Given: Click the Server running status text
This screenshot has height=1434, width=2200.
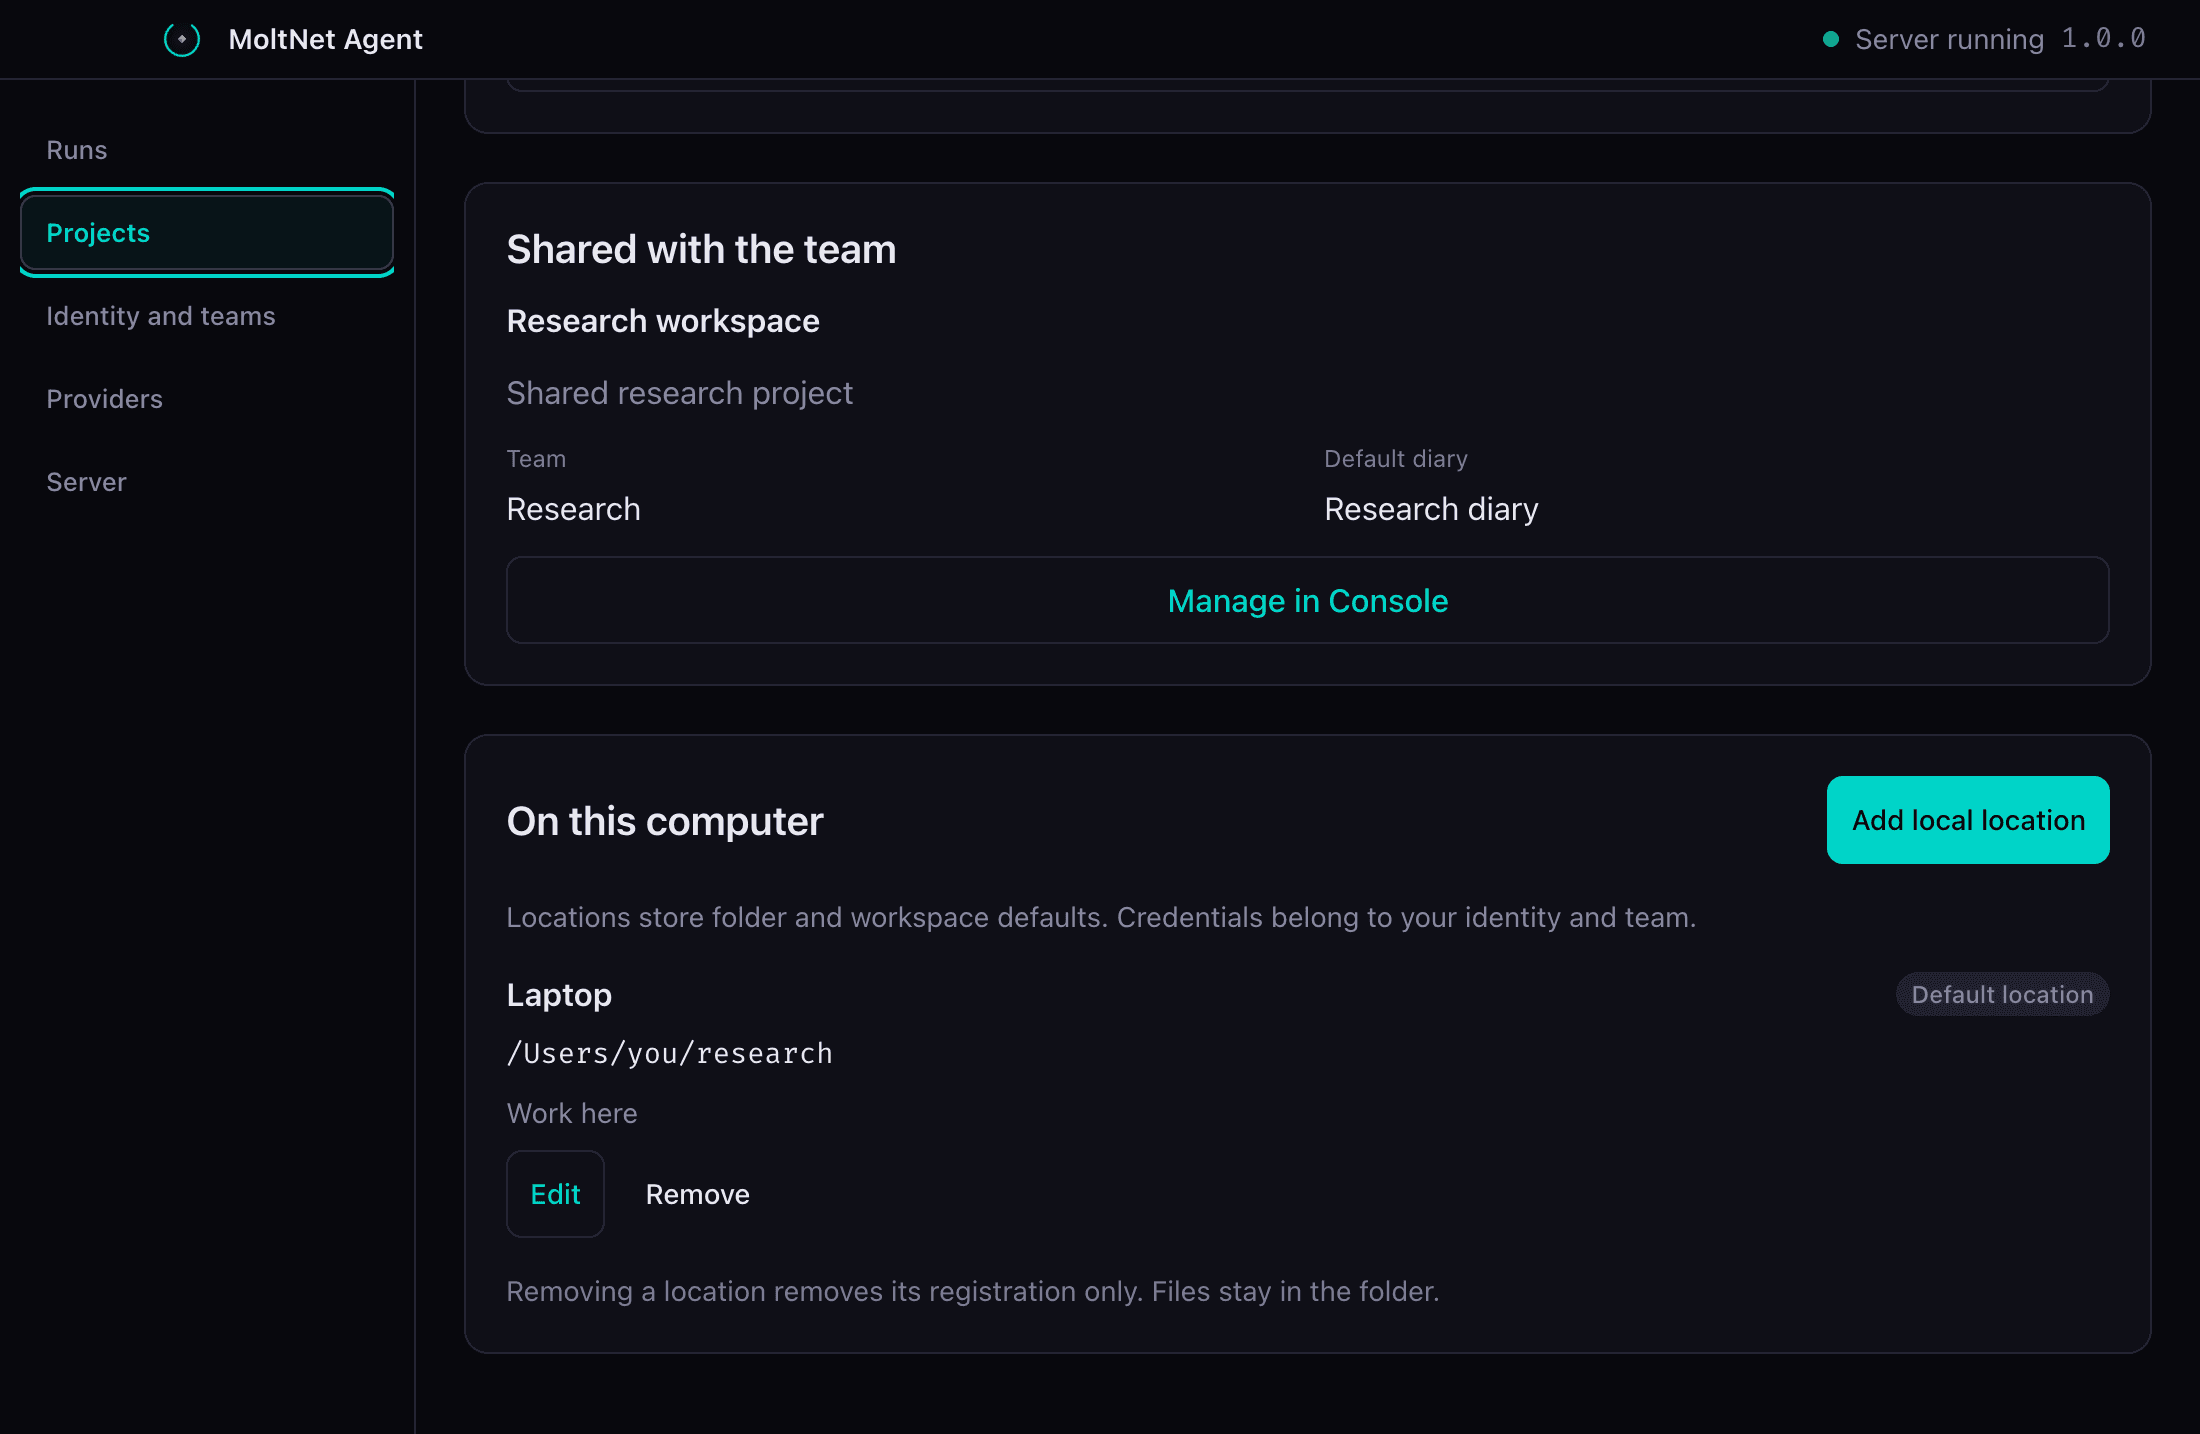Looking at the screenshot, I should 1949,39.
